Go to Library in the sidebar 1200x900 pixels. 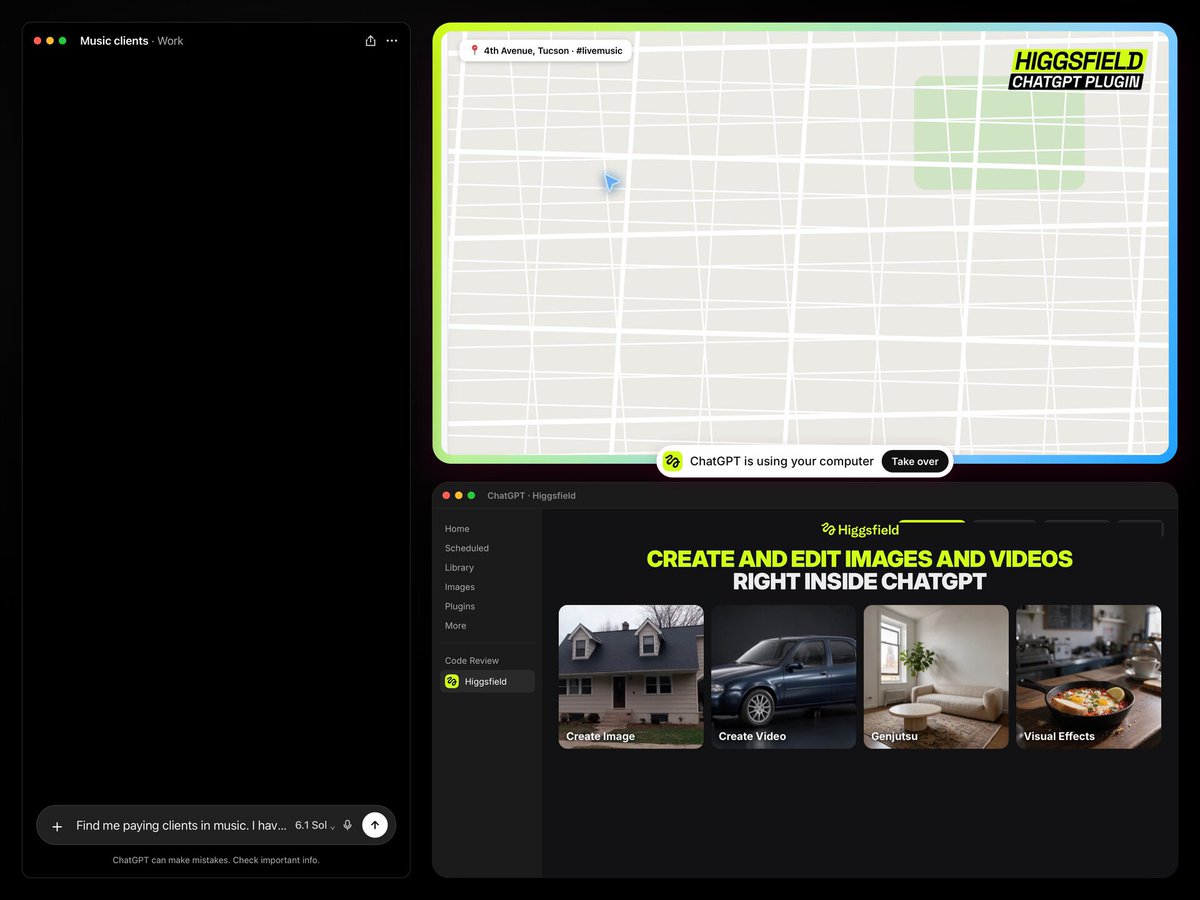coord(460,568)
